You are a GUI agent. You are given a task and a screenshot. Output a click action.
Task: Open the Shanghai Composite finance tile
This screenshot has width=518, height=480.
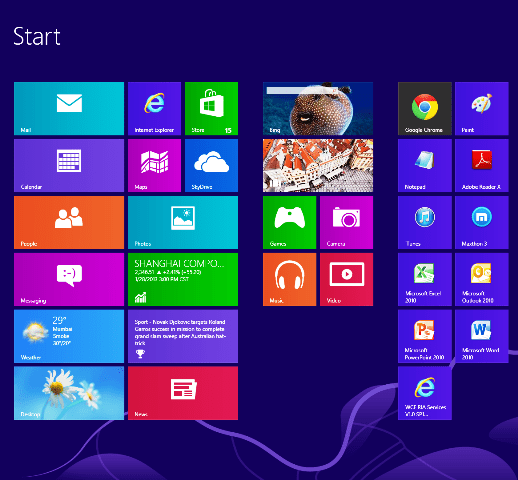click(x=183, y=279)
